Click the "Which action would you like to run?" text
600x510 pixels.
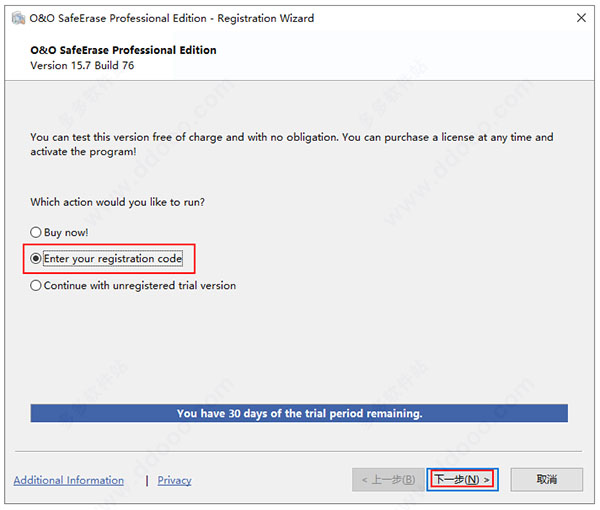point(117,202)
